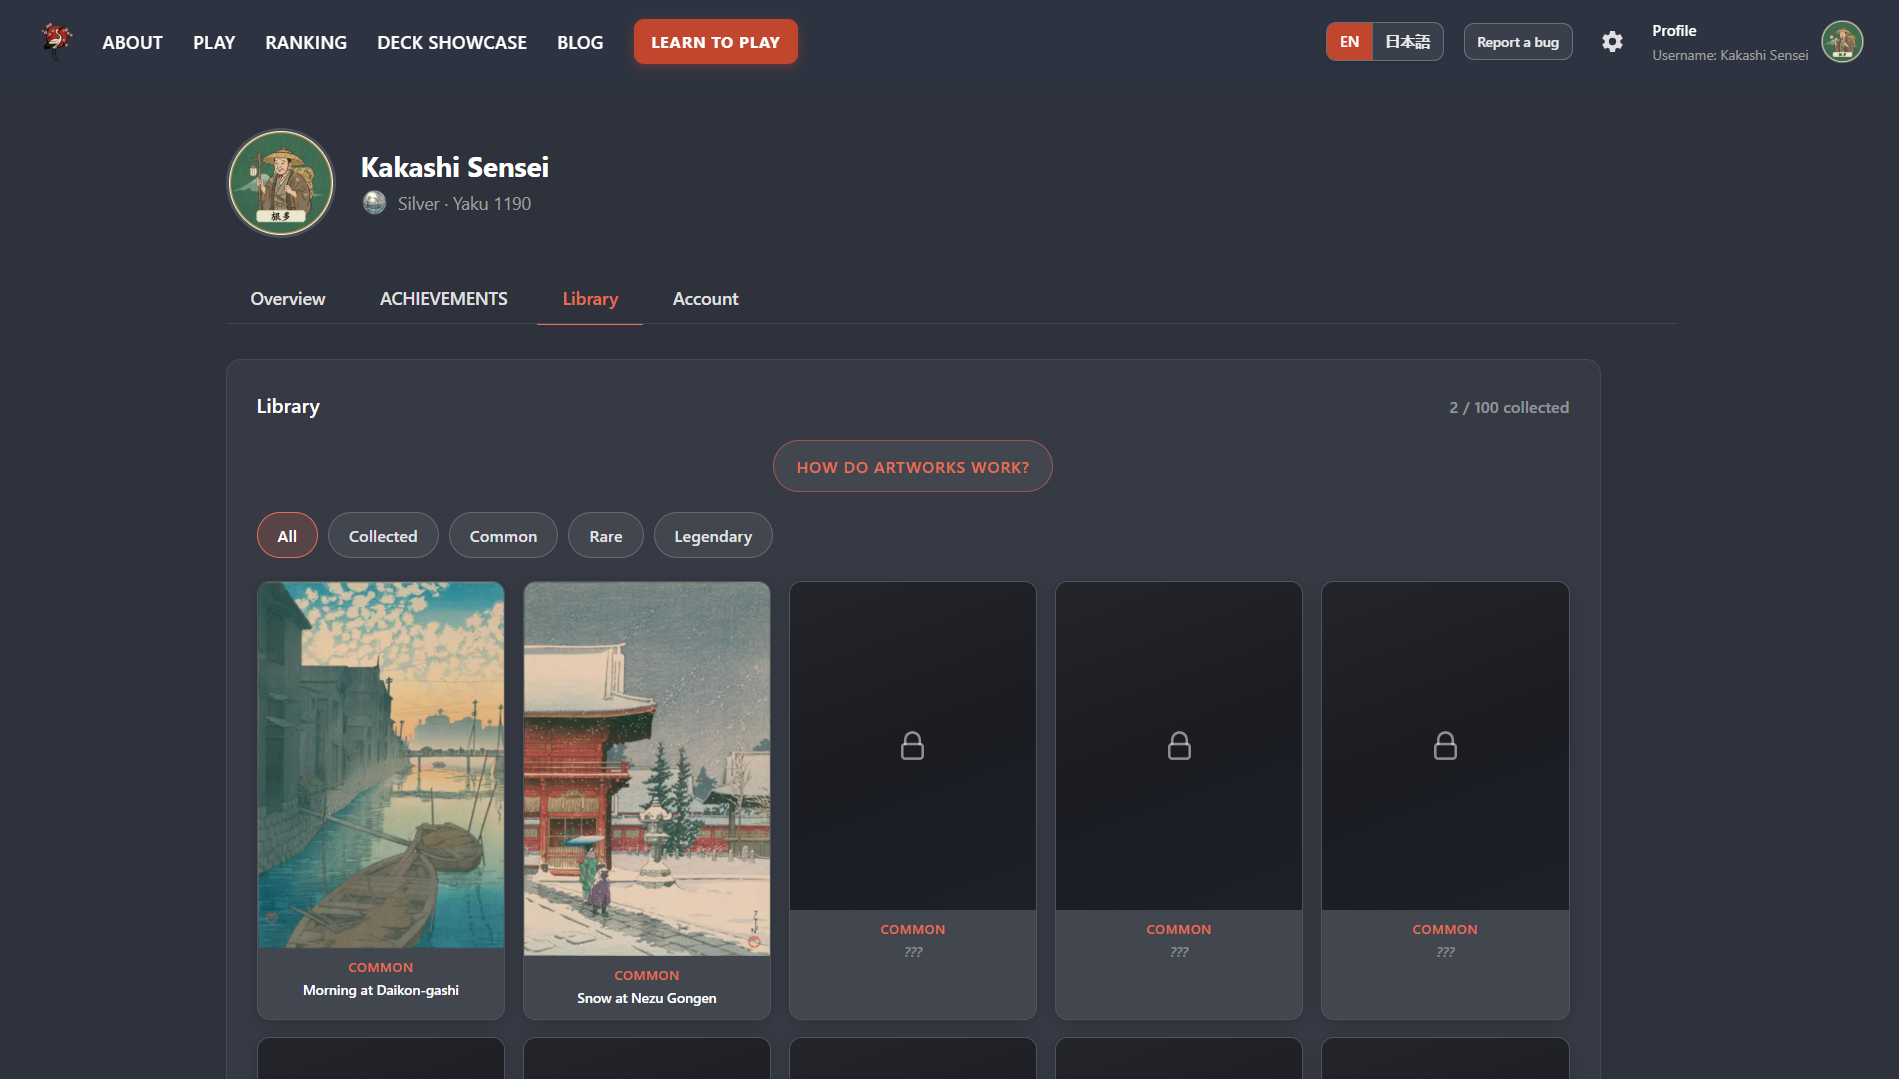The height and width of the screenshot is (1079, 1899).
Task: Click the Kakashi Sensei profile name heading
Action: [x=455, y=167]
